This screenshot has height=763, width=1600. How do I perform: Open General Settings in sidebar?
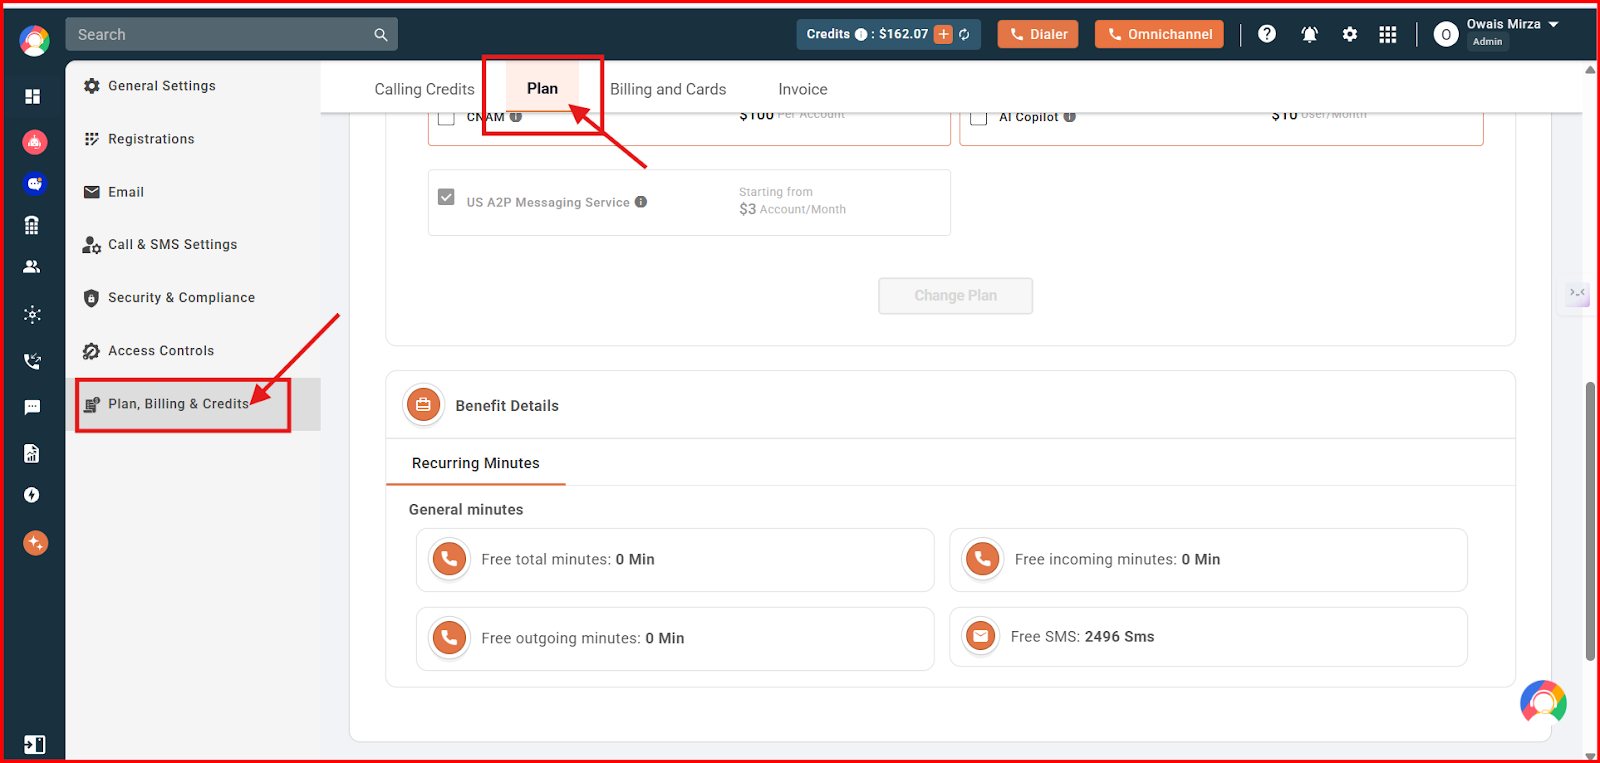193,86
